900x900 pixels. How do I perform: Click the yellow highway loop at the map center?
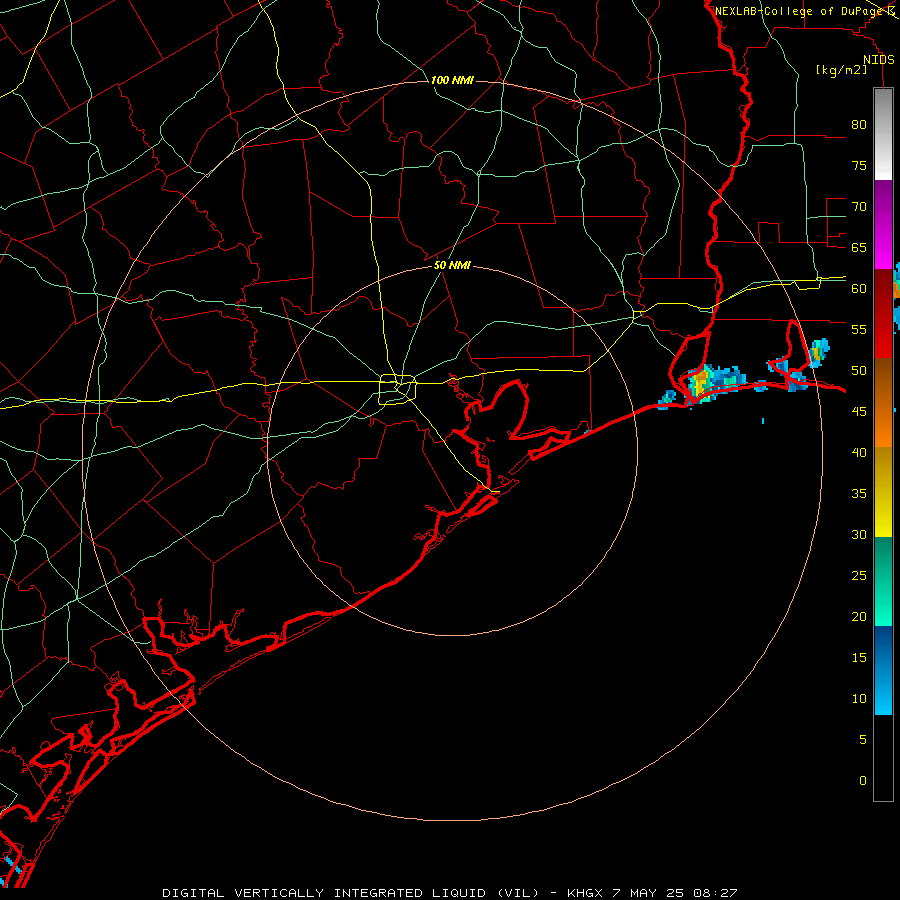pyautogui.click(x=398, y=389)
